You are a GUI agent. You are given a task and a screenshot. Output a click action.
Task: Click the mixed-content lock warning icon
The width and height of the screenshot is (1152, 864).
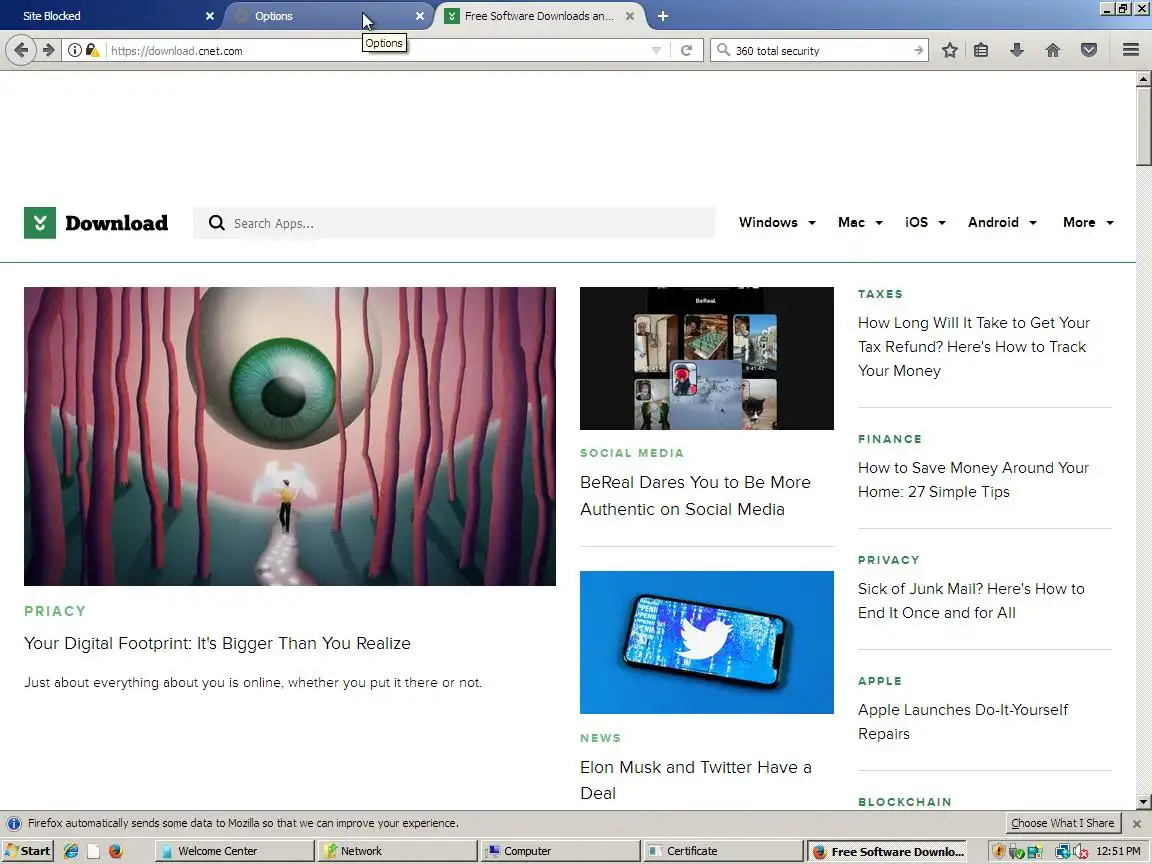point(93,50)
